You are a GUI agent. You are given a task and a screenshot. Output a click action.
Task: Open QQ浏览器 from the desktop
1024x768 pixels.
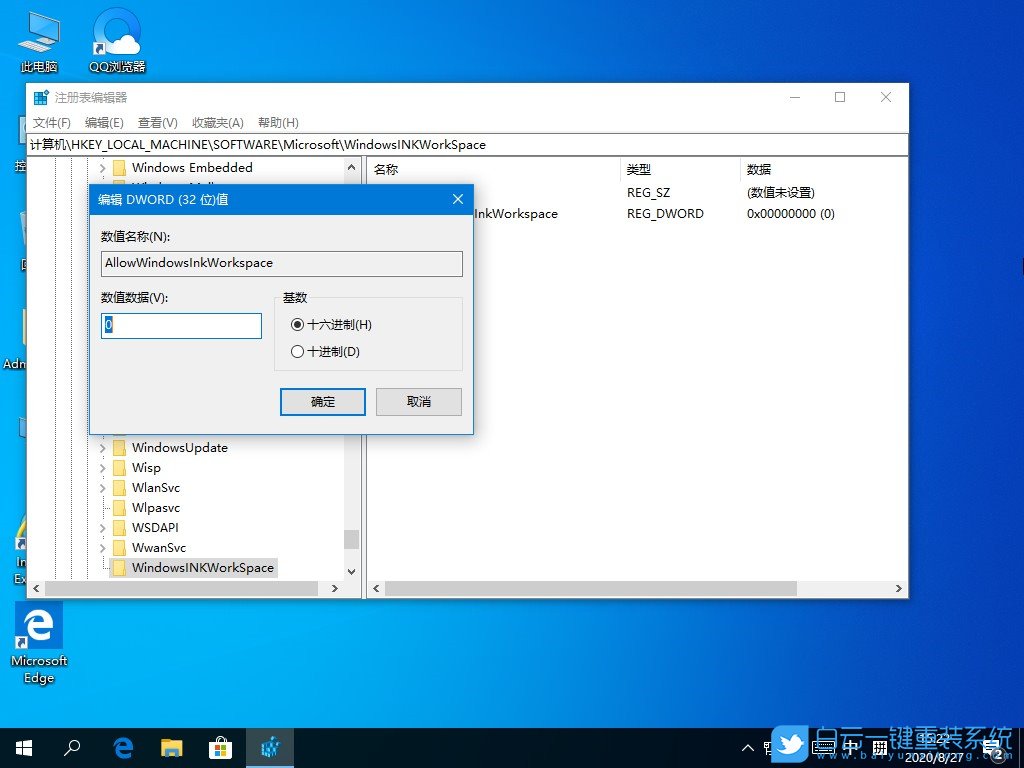click(x=115, y=30)
